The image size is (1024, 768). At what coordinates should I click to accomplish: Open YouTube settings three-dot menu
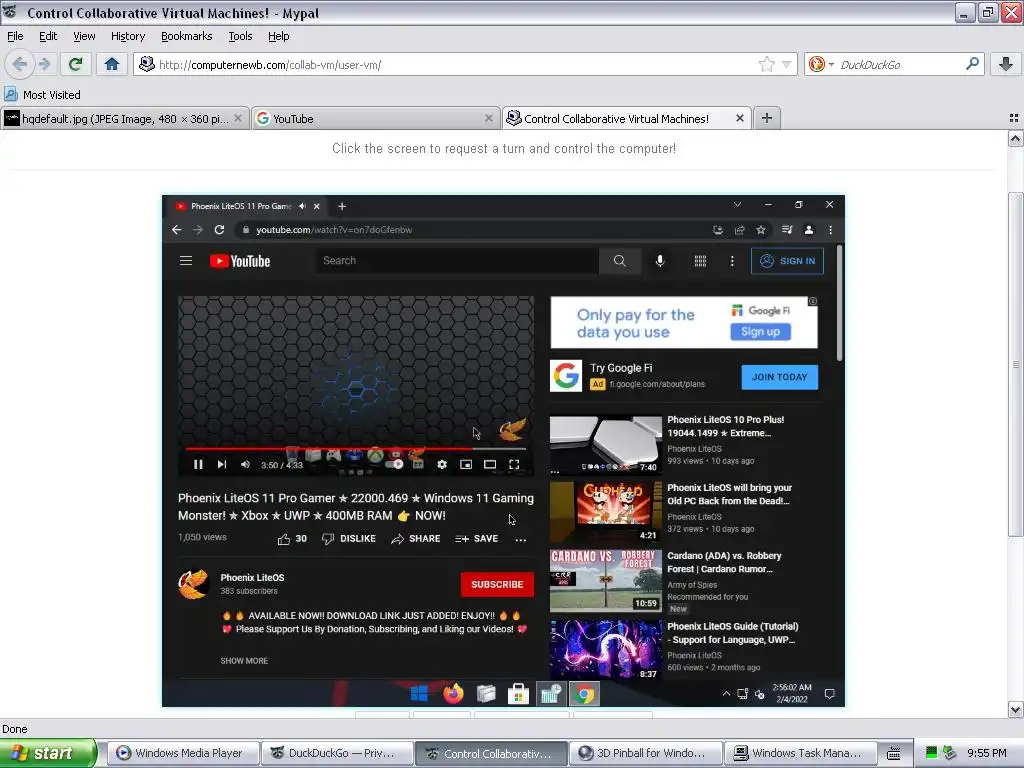[732, 261]
